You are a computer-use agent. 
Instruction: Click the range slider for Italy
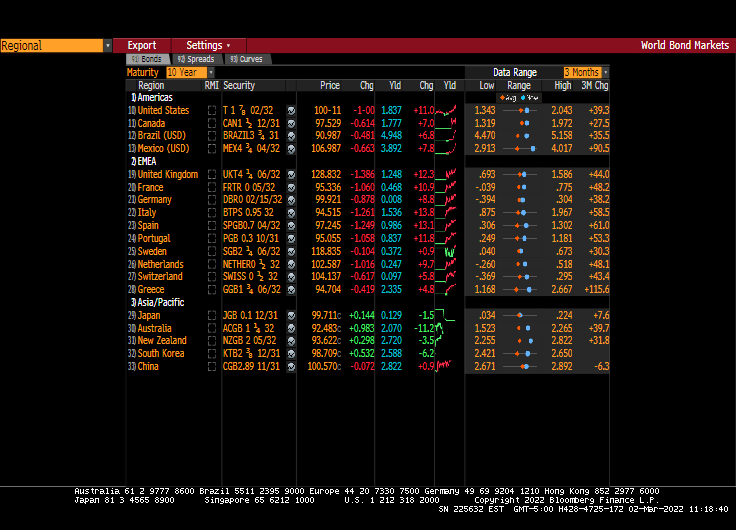coord(519,213)
